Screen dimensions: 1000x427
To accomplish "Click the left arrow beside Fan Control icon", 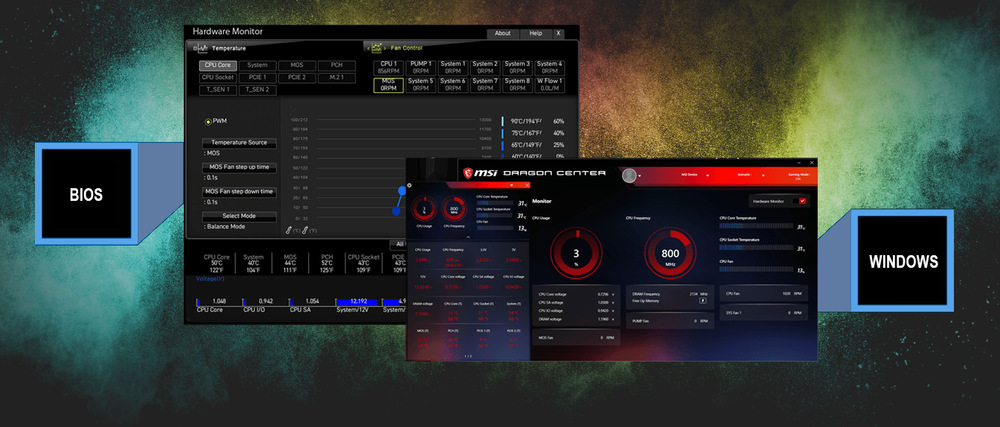I will click(368, 48).
